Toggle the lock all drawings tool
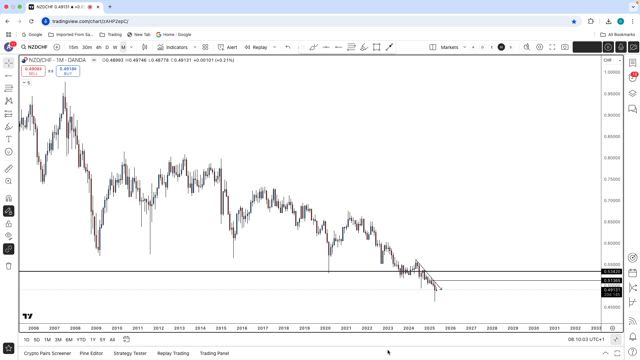The image size is (640, 360). point(9,224)
